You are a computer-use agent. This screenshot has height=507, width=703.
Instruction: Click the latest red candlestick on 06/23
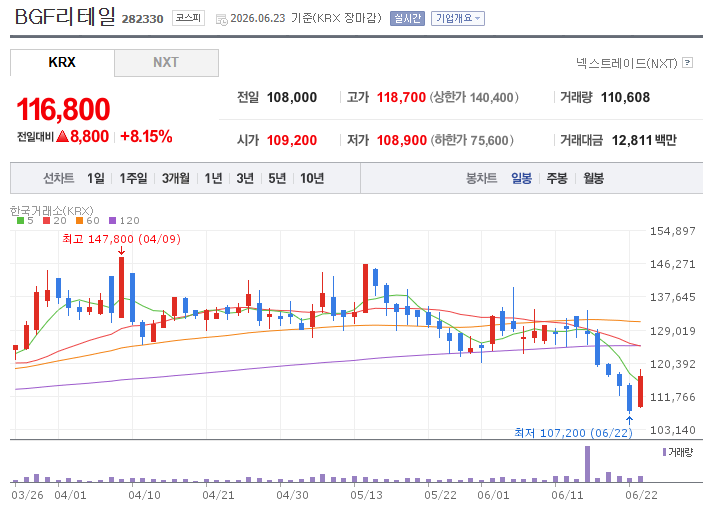pos(641,391)
